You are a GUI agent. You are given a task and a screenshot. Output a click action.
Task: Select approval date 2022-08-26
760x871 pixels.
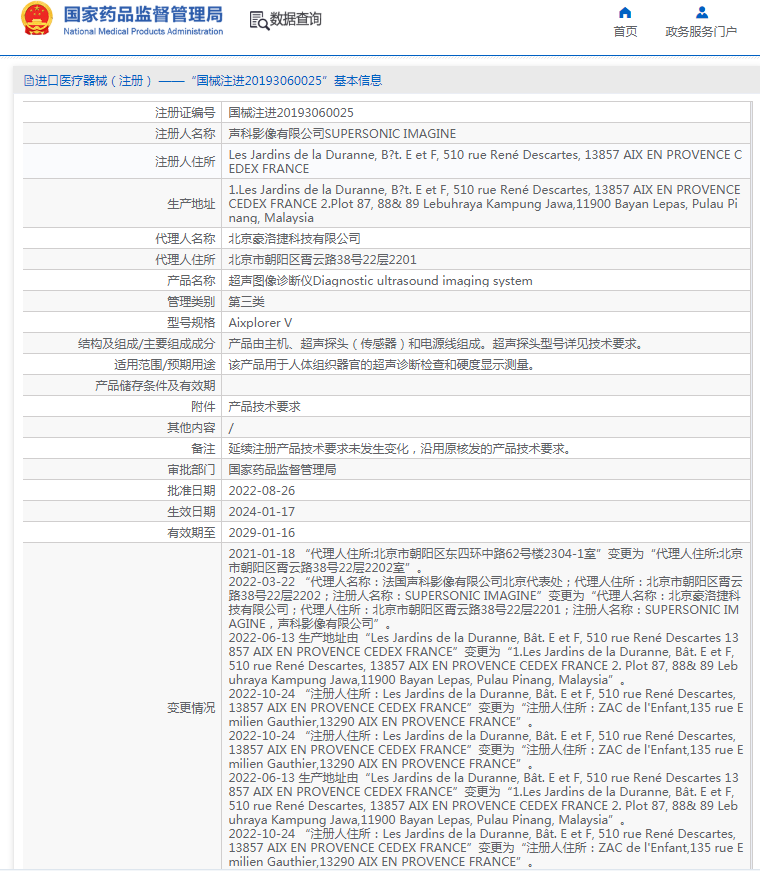[x=262, y=491]
